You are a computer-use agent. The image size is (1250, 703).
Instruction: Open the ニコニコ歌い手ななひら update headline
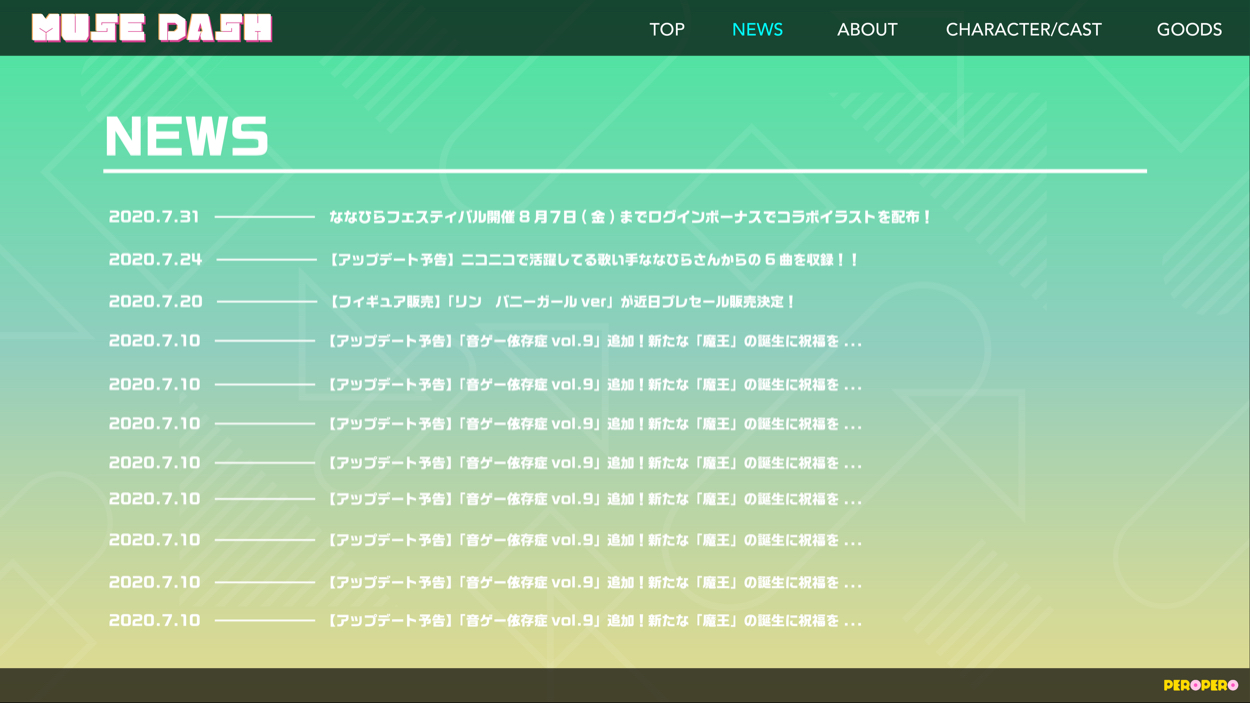[594, 260]
